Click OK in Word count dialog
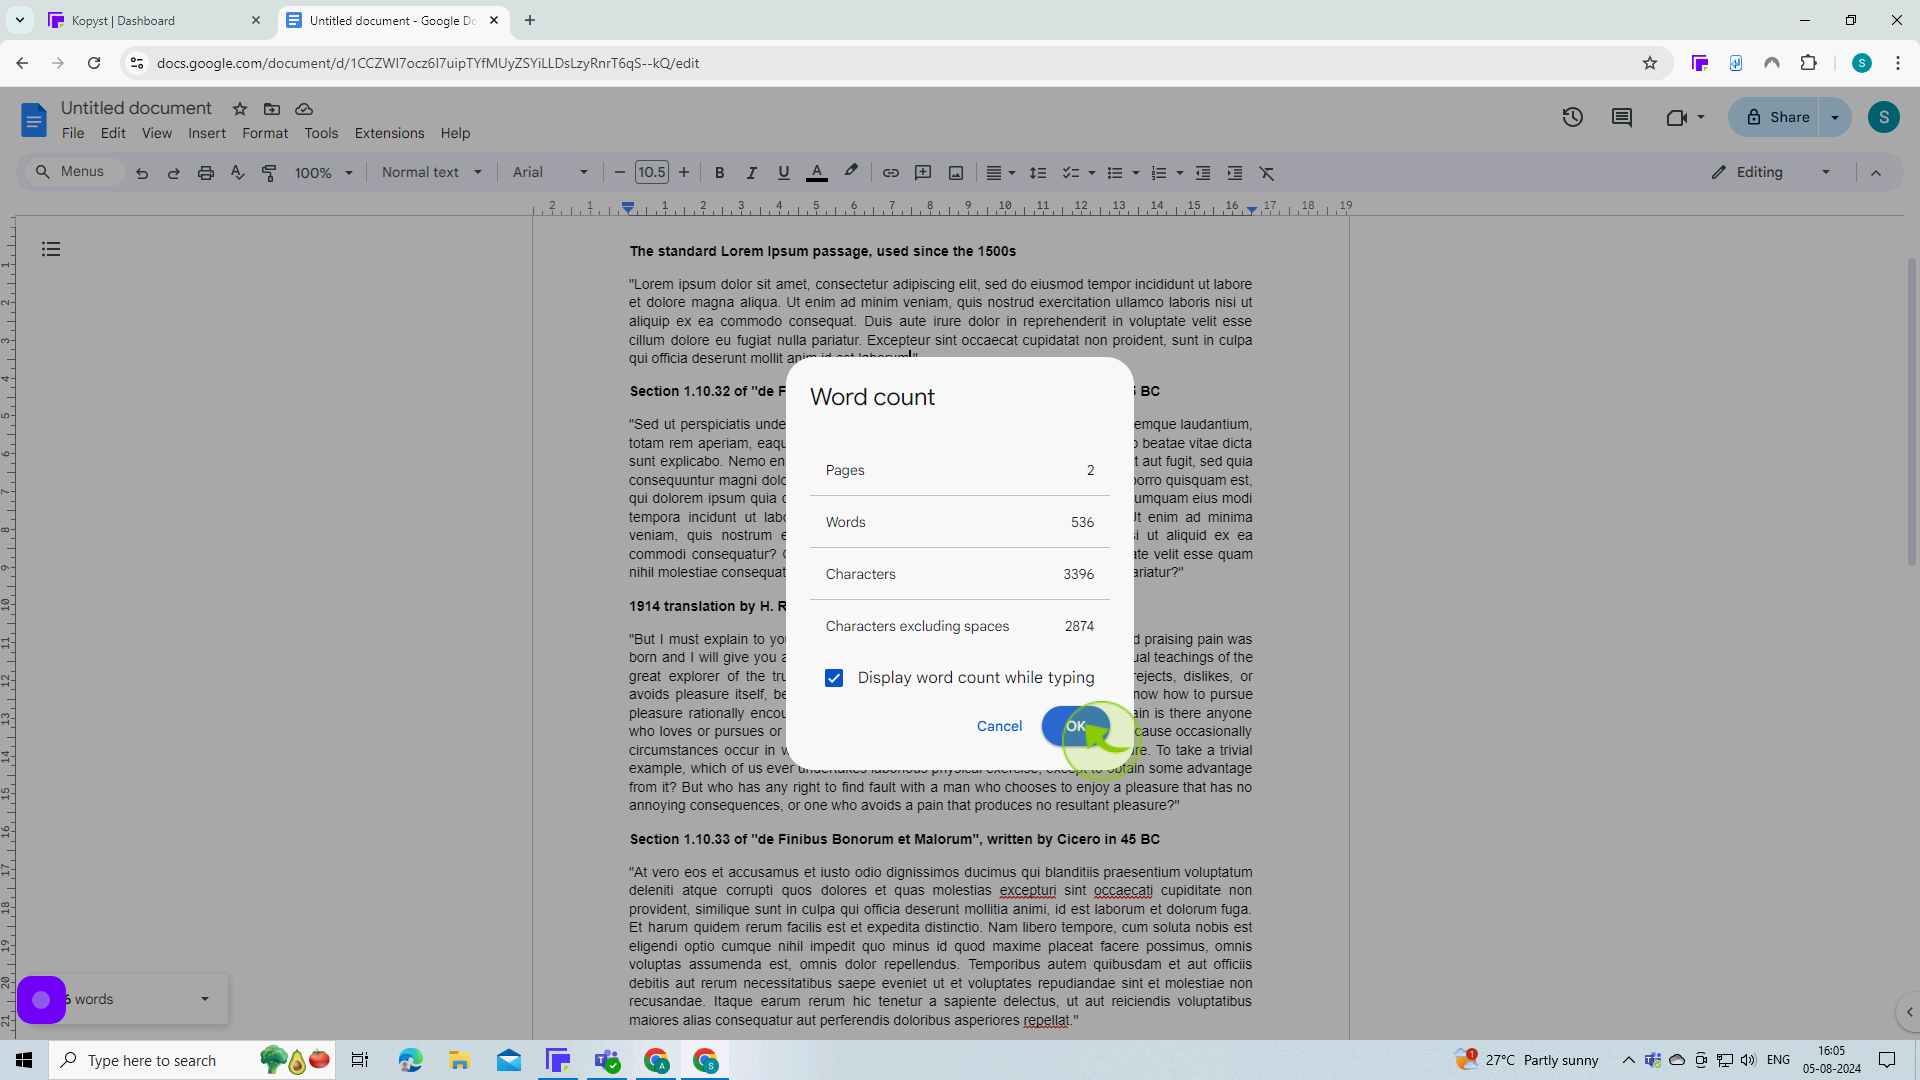Viewport: 1920px width, 1080px height. (x=1076, y=726)
